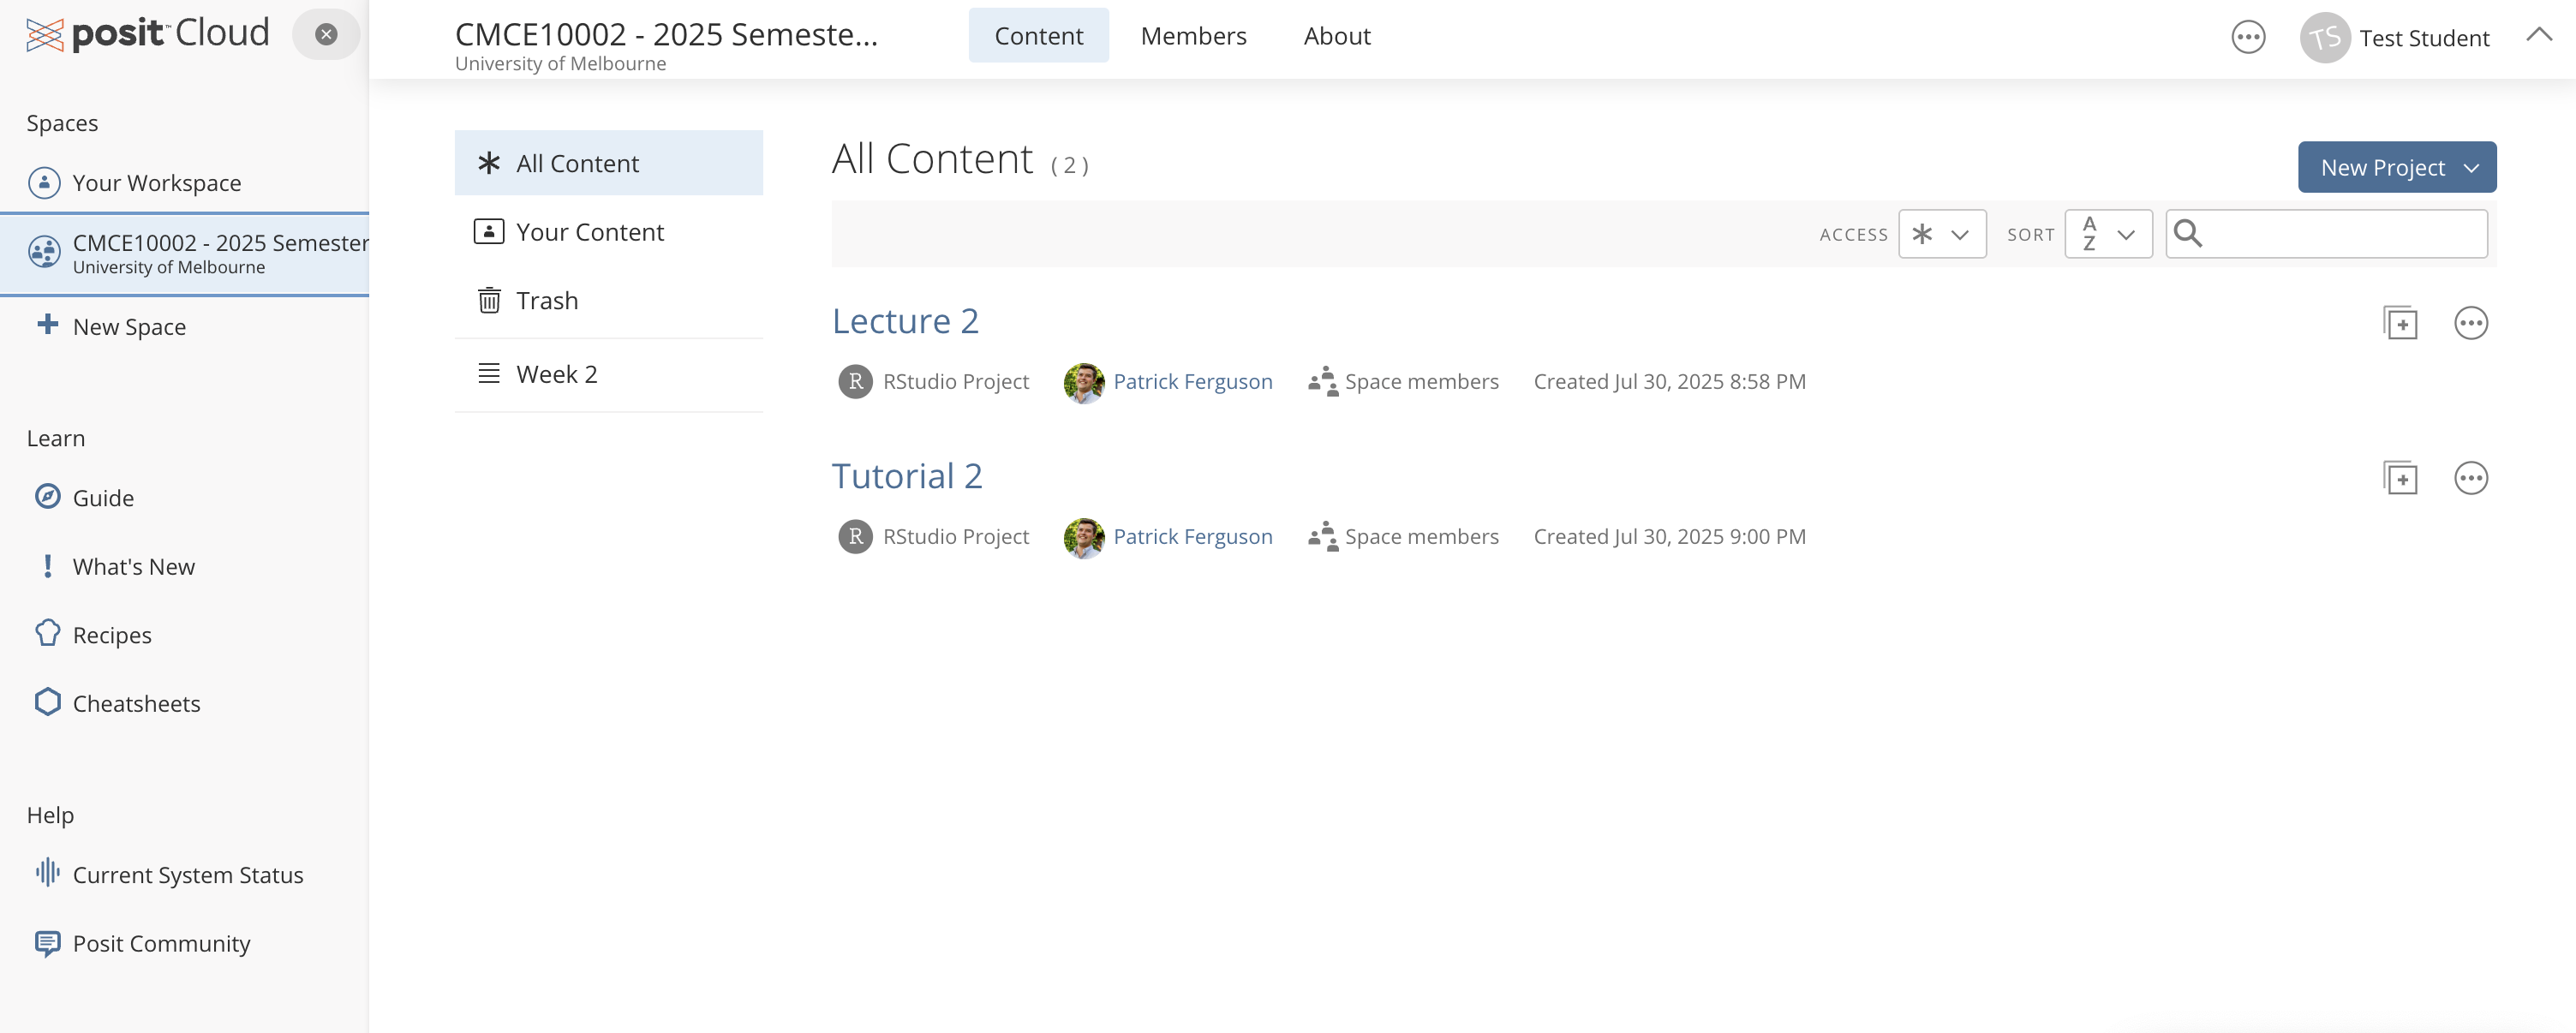The width and height of the screenshot is (2576, 1033).
Task: Make a copy of Lecture 2
Action: coord(2400,323)
